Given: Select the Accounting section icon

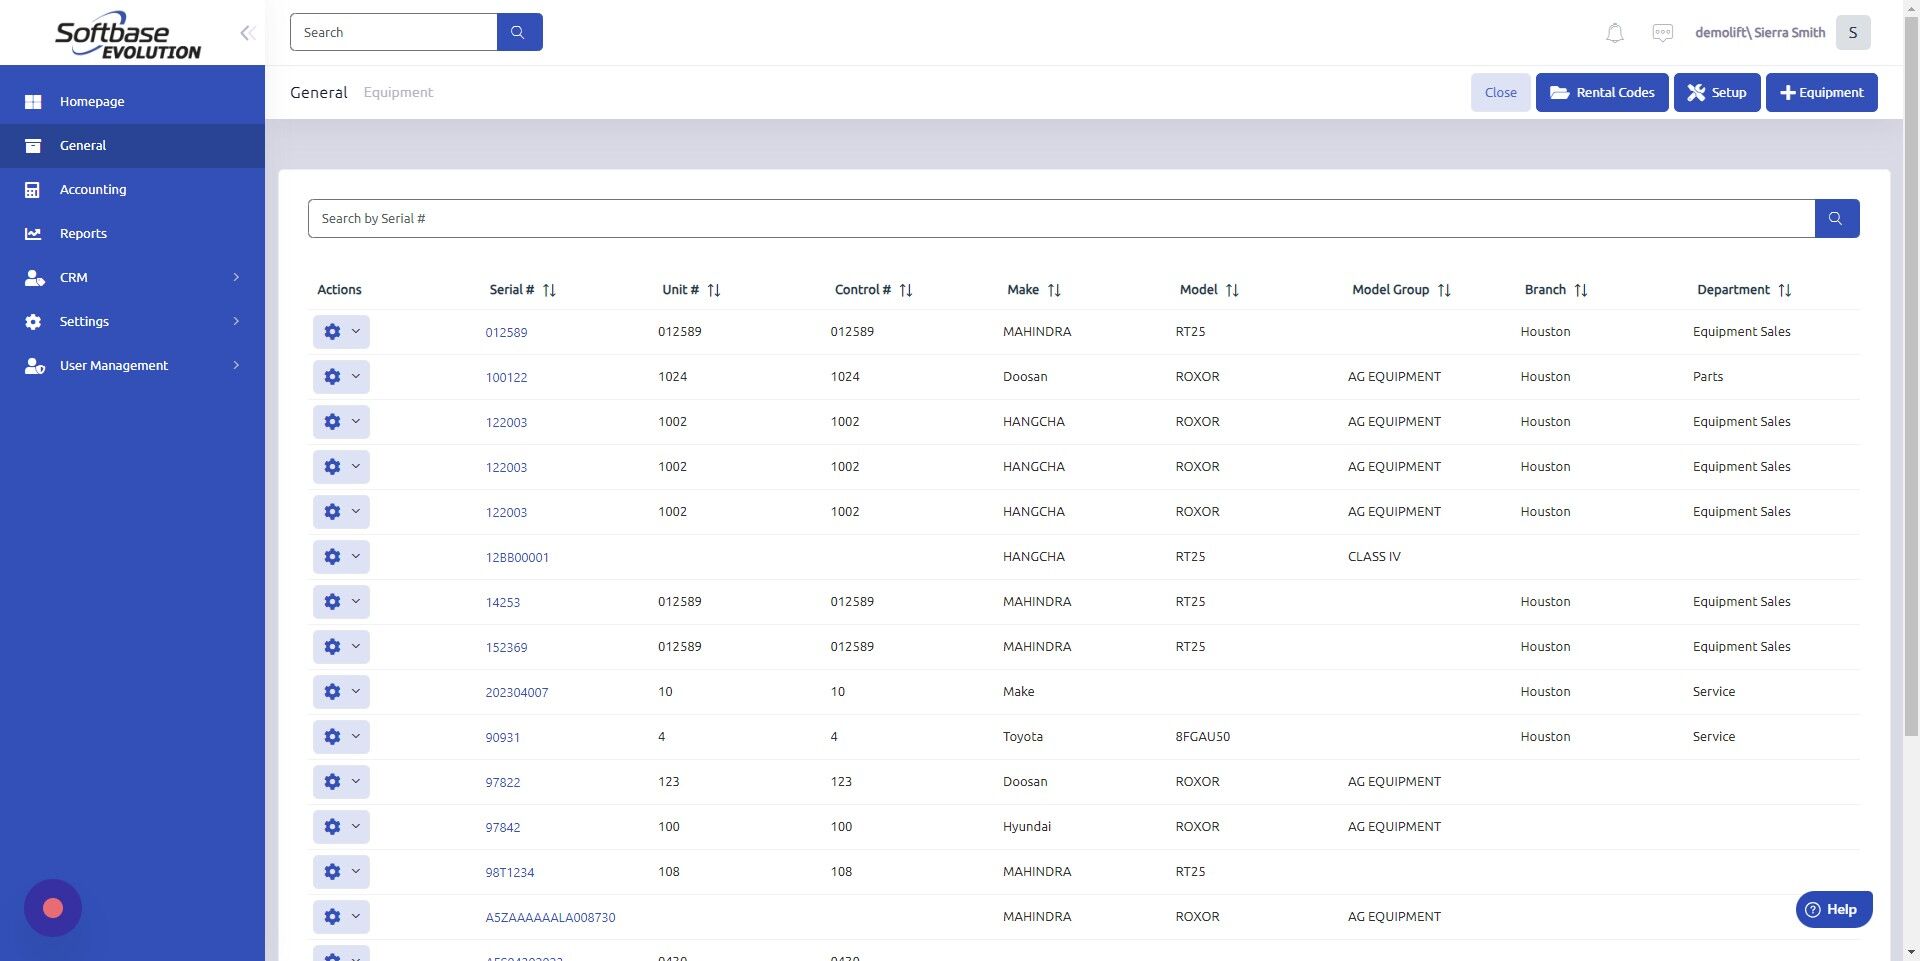Looking at the screenshot, I should point(33,189).
